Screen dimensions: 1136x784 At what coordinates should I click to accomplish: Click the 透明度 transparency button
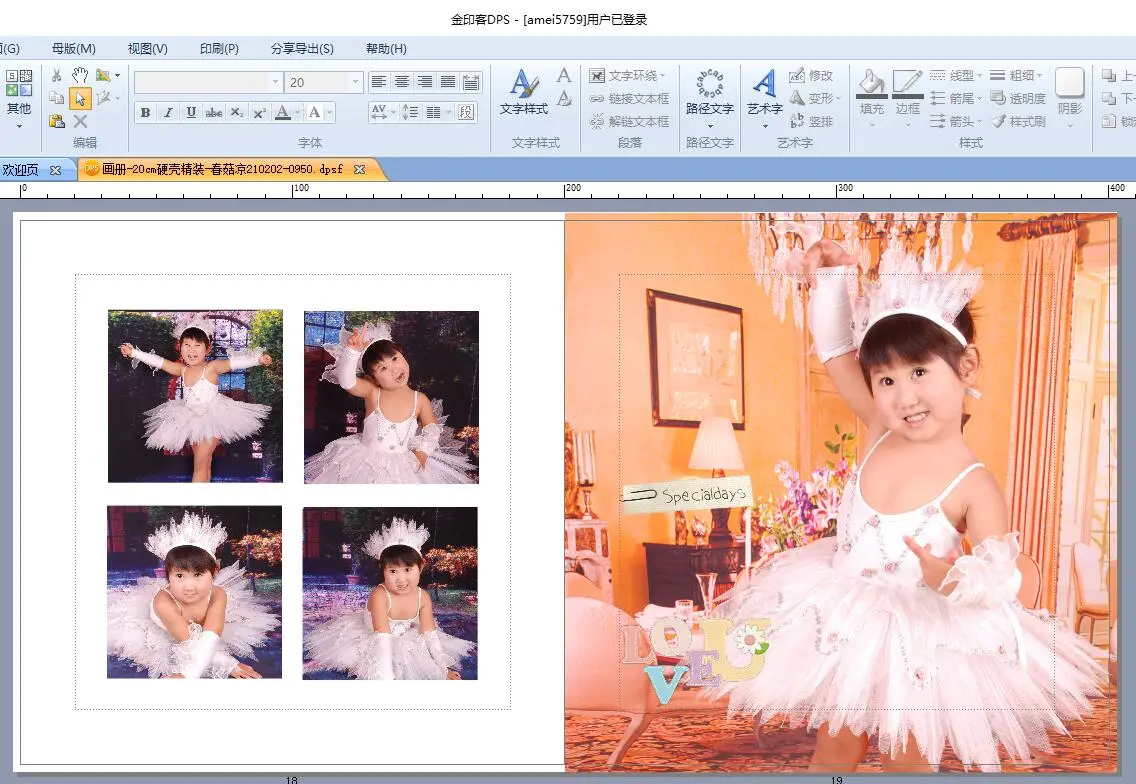click(x=1019, y=98)
